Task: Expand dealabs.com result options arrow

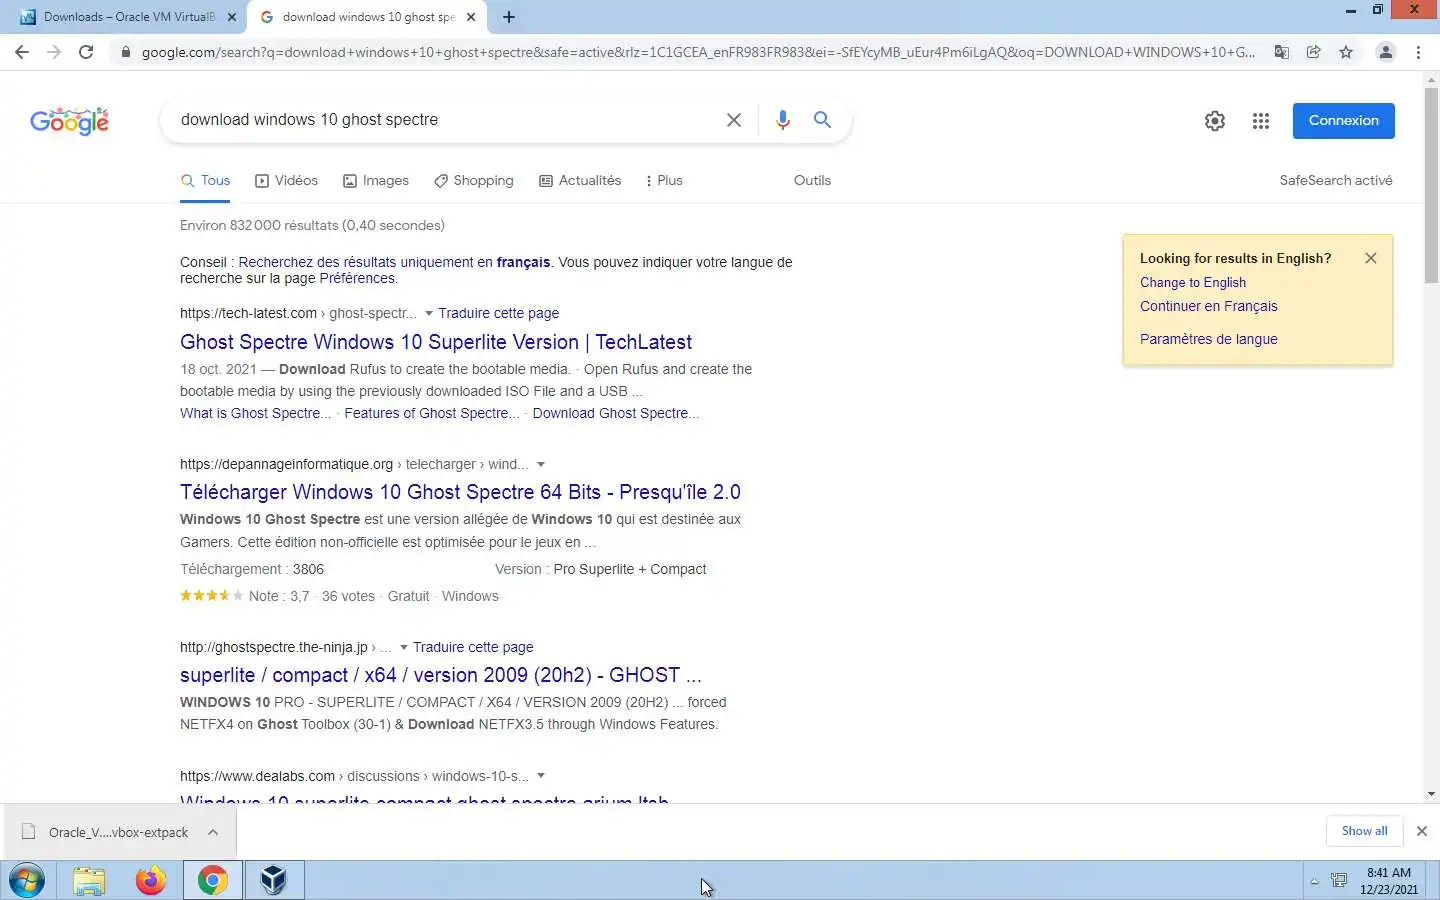Action: (x=540, y=777)
